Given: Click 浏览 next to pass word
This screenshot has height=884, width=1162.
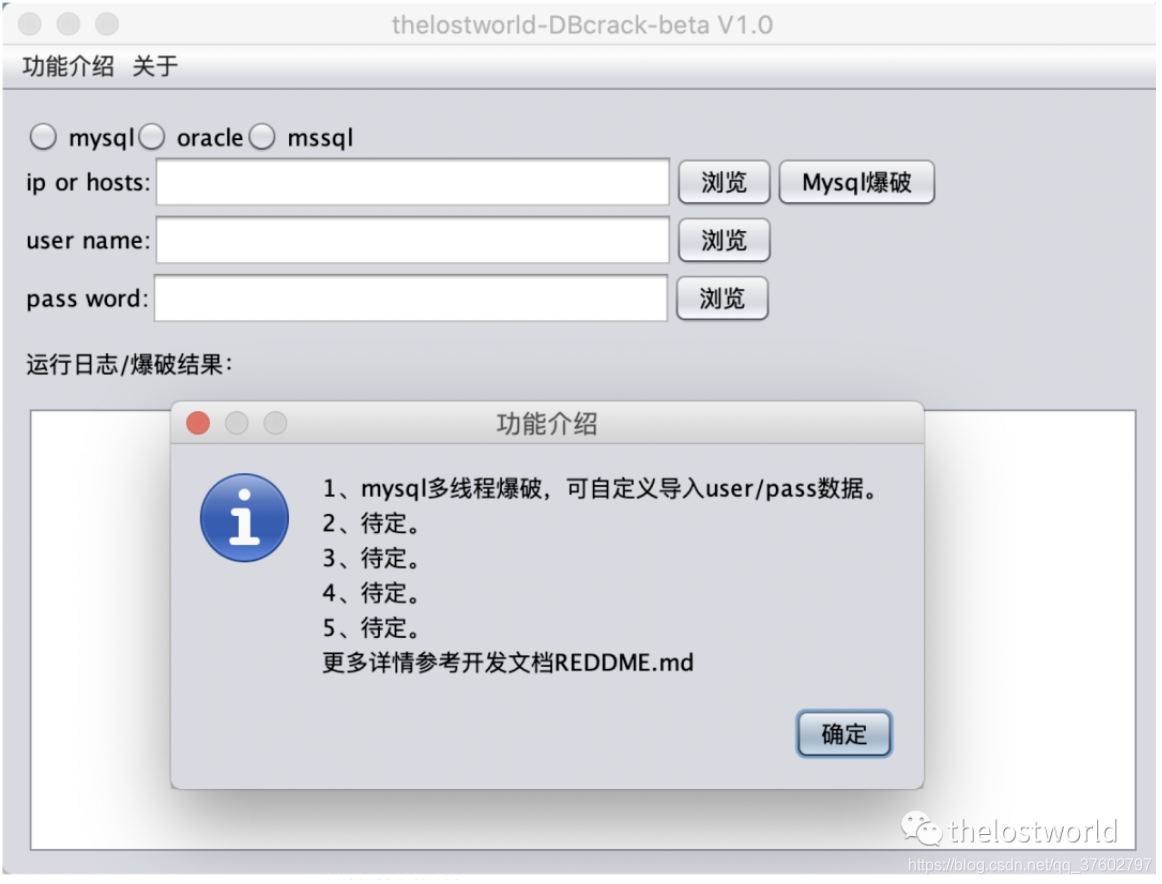Looking at the screenshot, I should point(722,299).
